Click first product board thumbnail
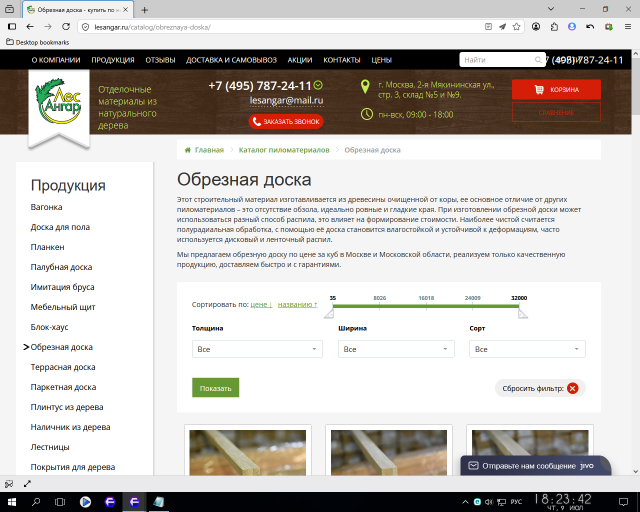The width and height of the screenshot is (640, 512). 248,452
